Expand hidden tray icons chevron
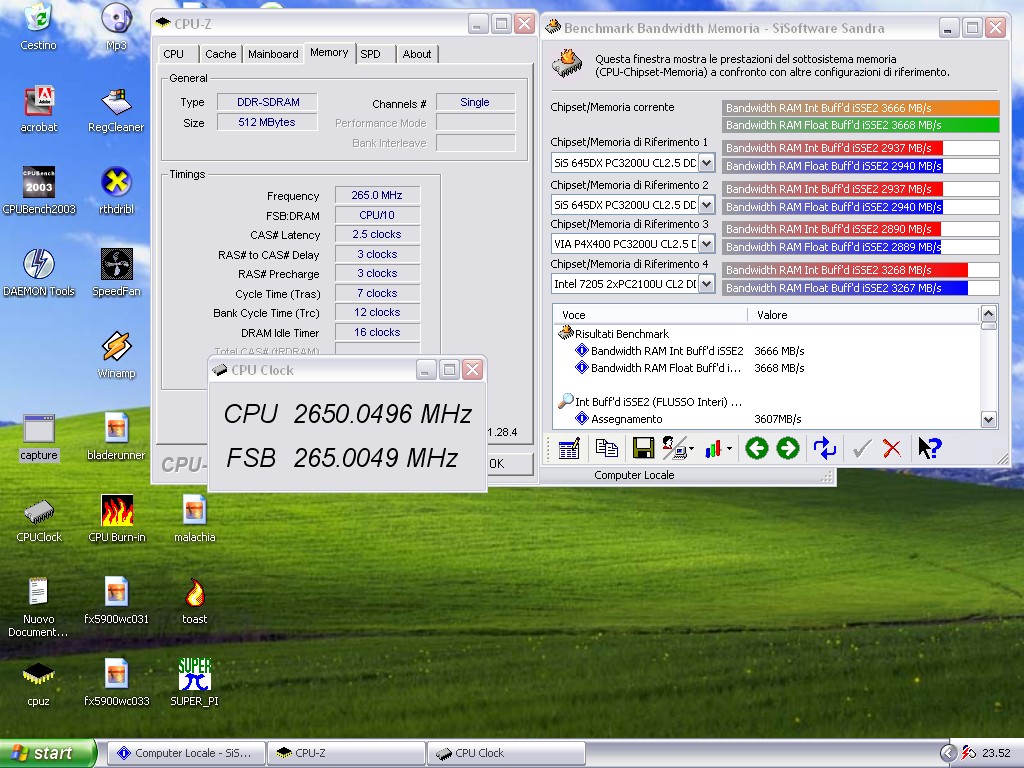 949,753
